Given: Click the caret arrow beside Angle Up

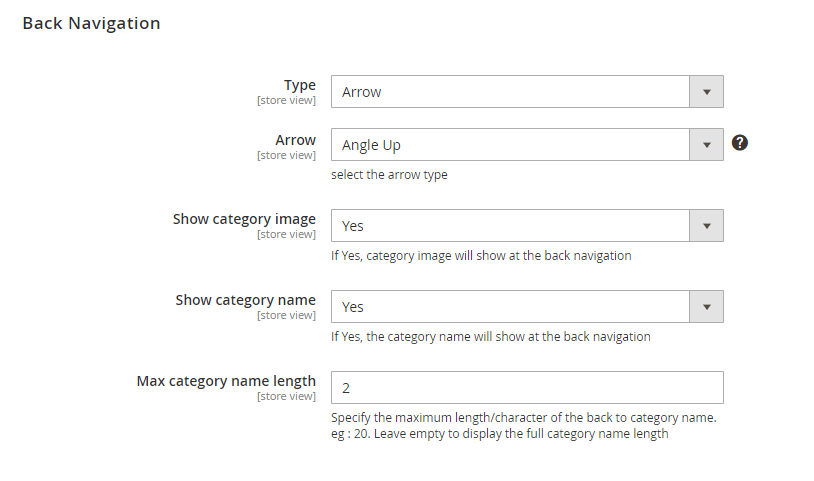Looking at the screenshot, I should point(707,145).
